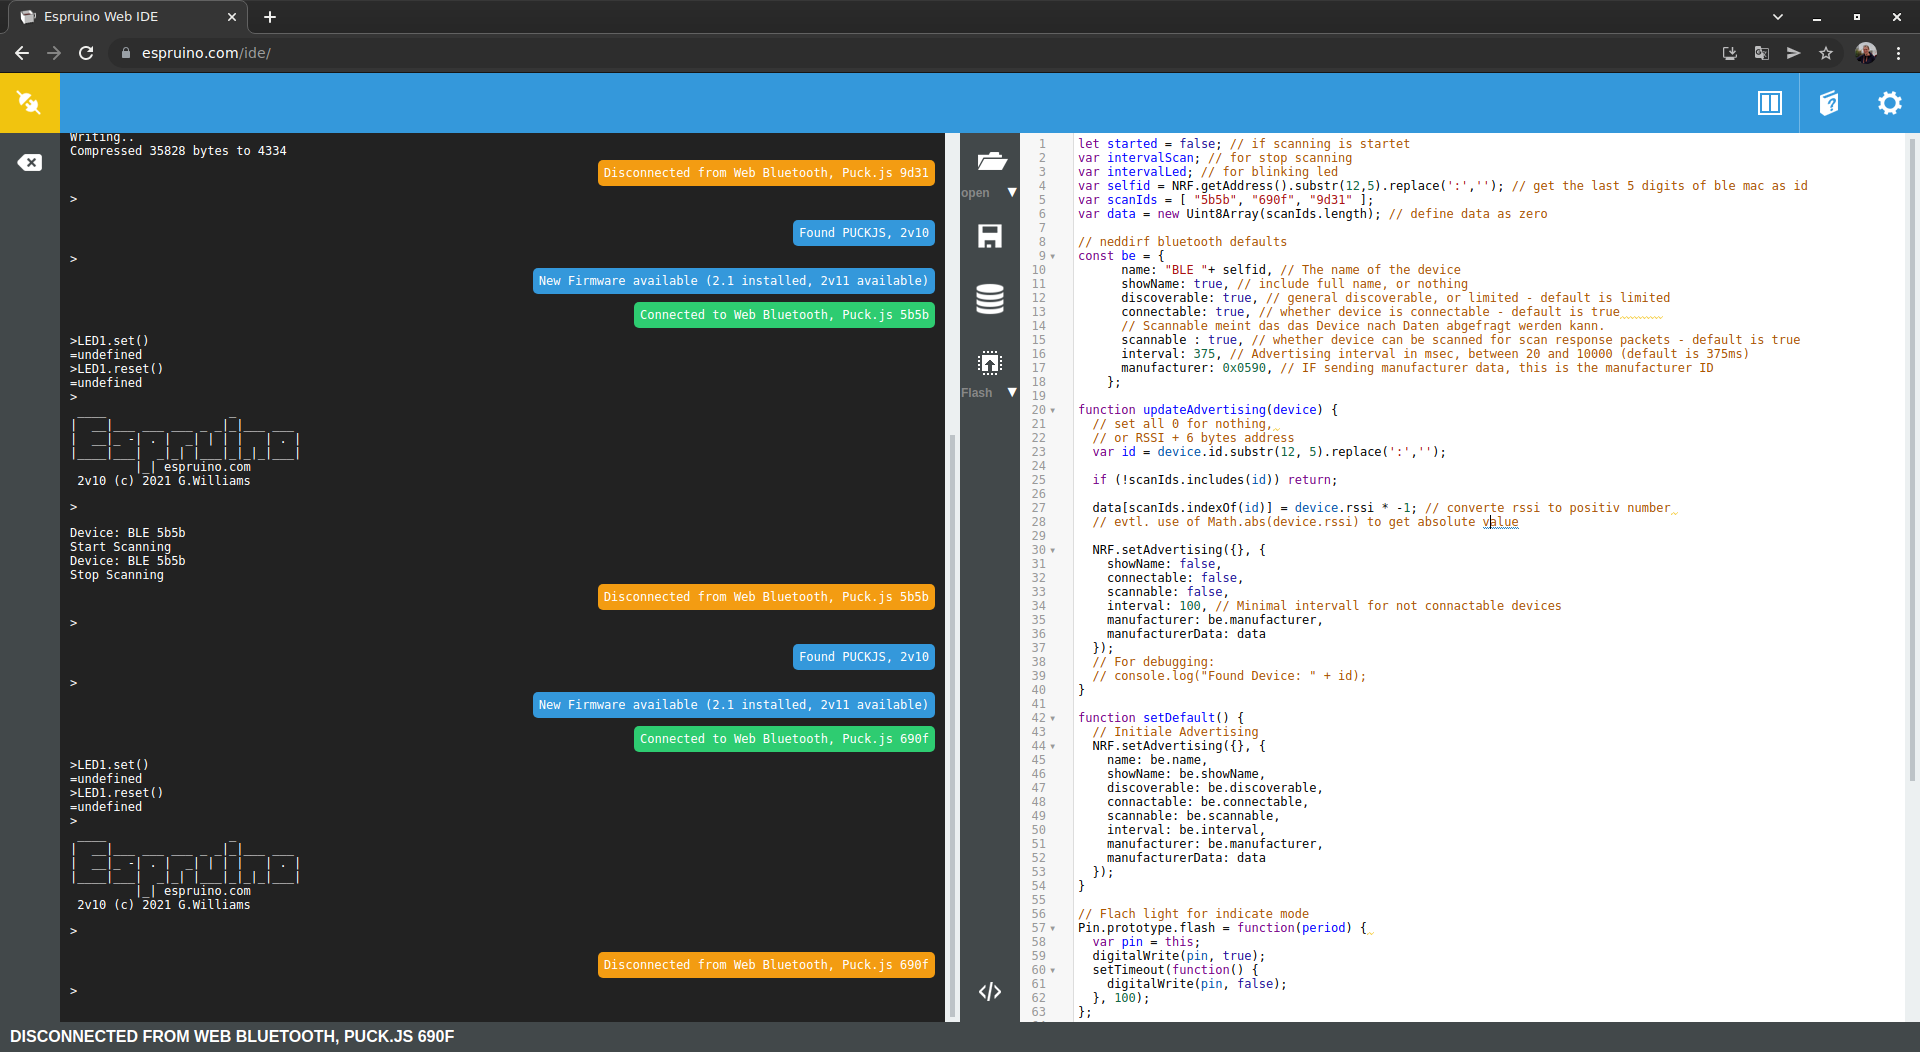
Task: Click the Connected Puck.js 690f notification
Action: tap(784, 739)
